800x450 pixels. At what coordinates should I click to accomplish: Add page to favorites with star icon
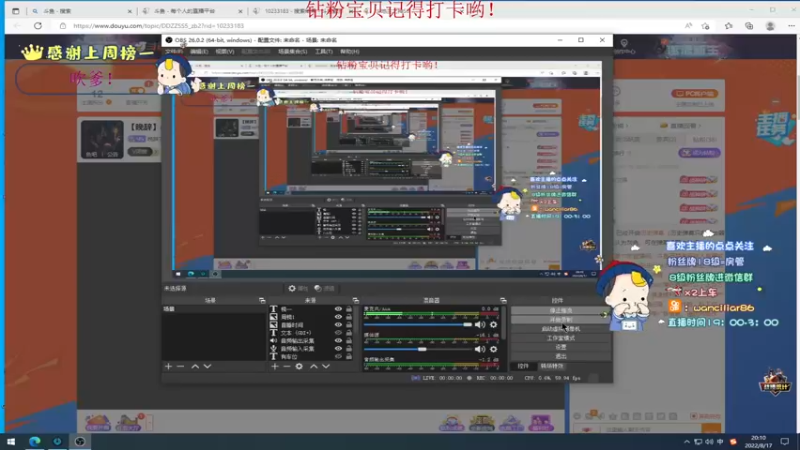(x=706, y=26)
